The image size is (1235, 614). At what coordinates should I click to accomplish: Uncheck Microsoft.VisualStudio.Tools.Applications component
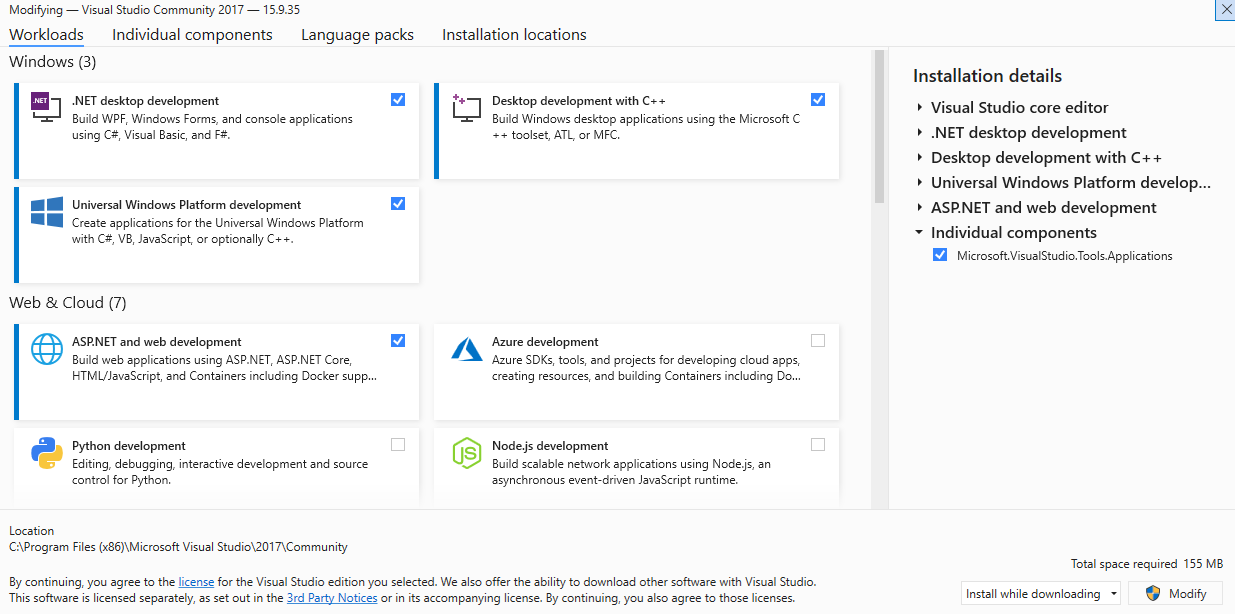(939, 255)
